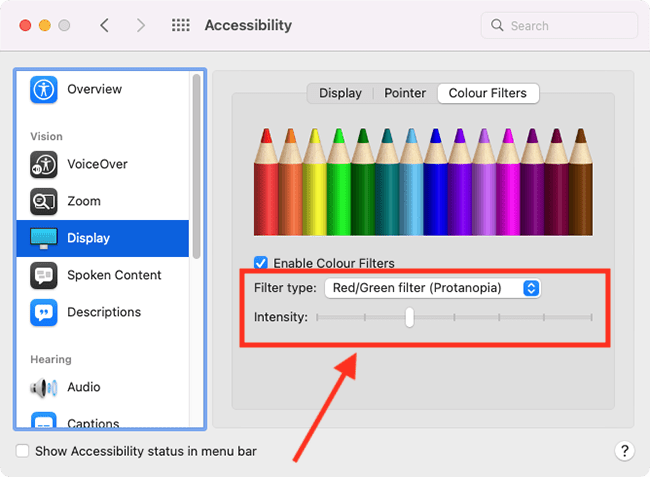Viewport: 650px width, 477px height.
Task: Switch to the Pointer tab
Action: click(405, 93)
